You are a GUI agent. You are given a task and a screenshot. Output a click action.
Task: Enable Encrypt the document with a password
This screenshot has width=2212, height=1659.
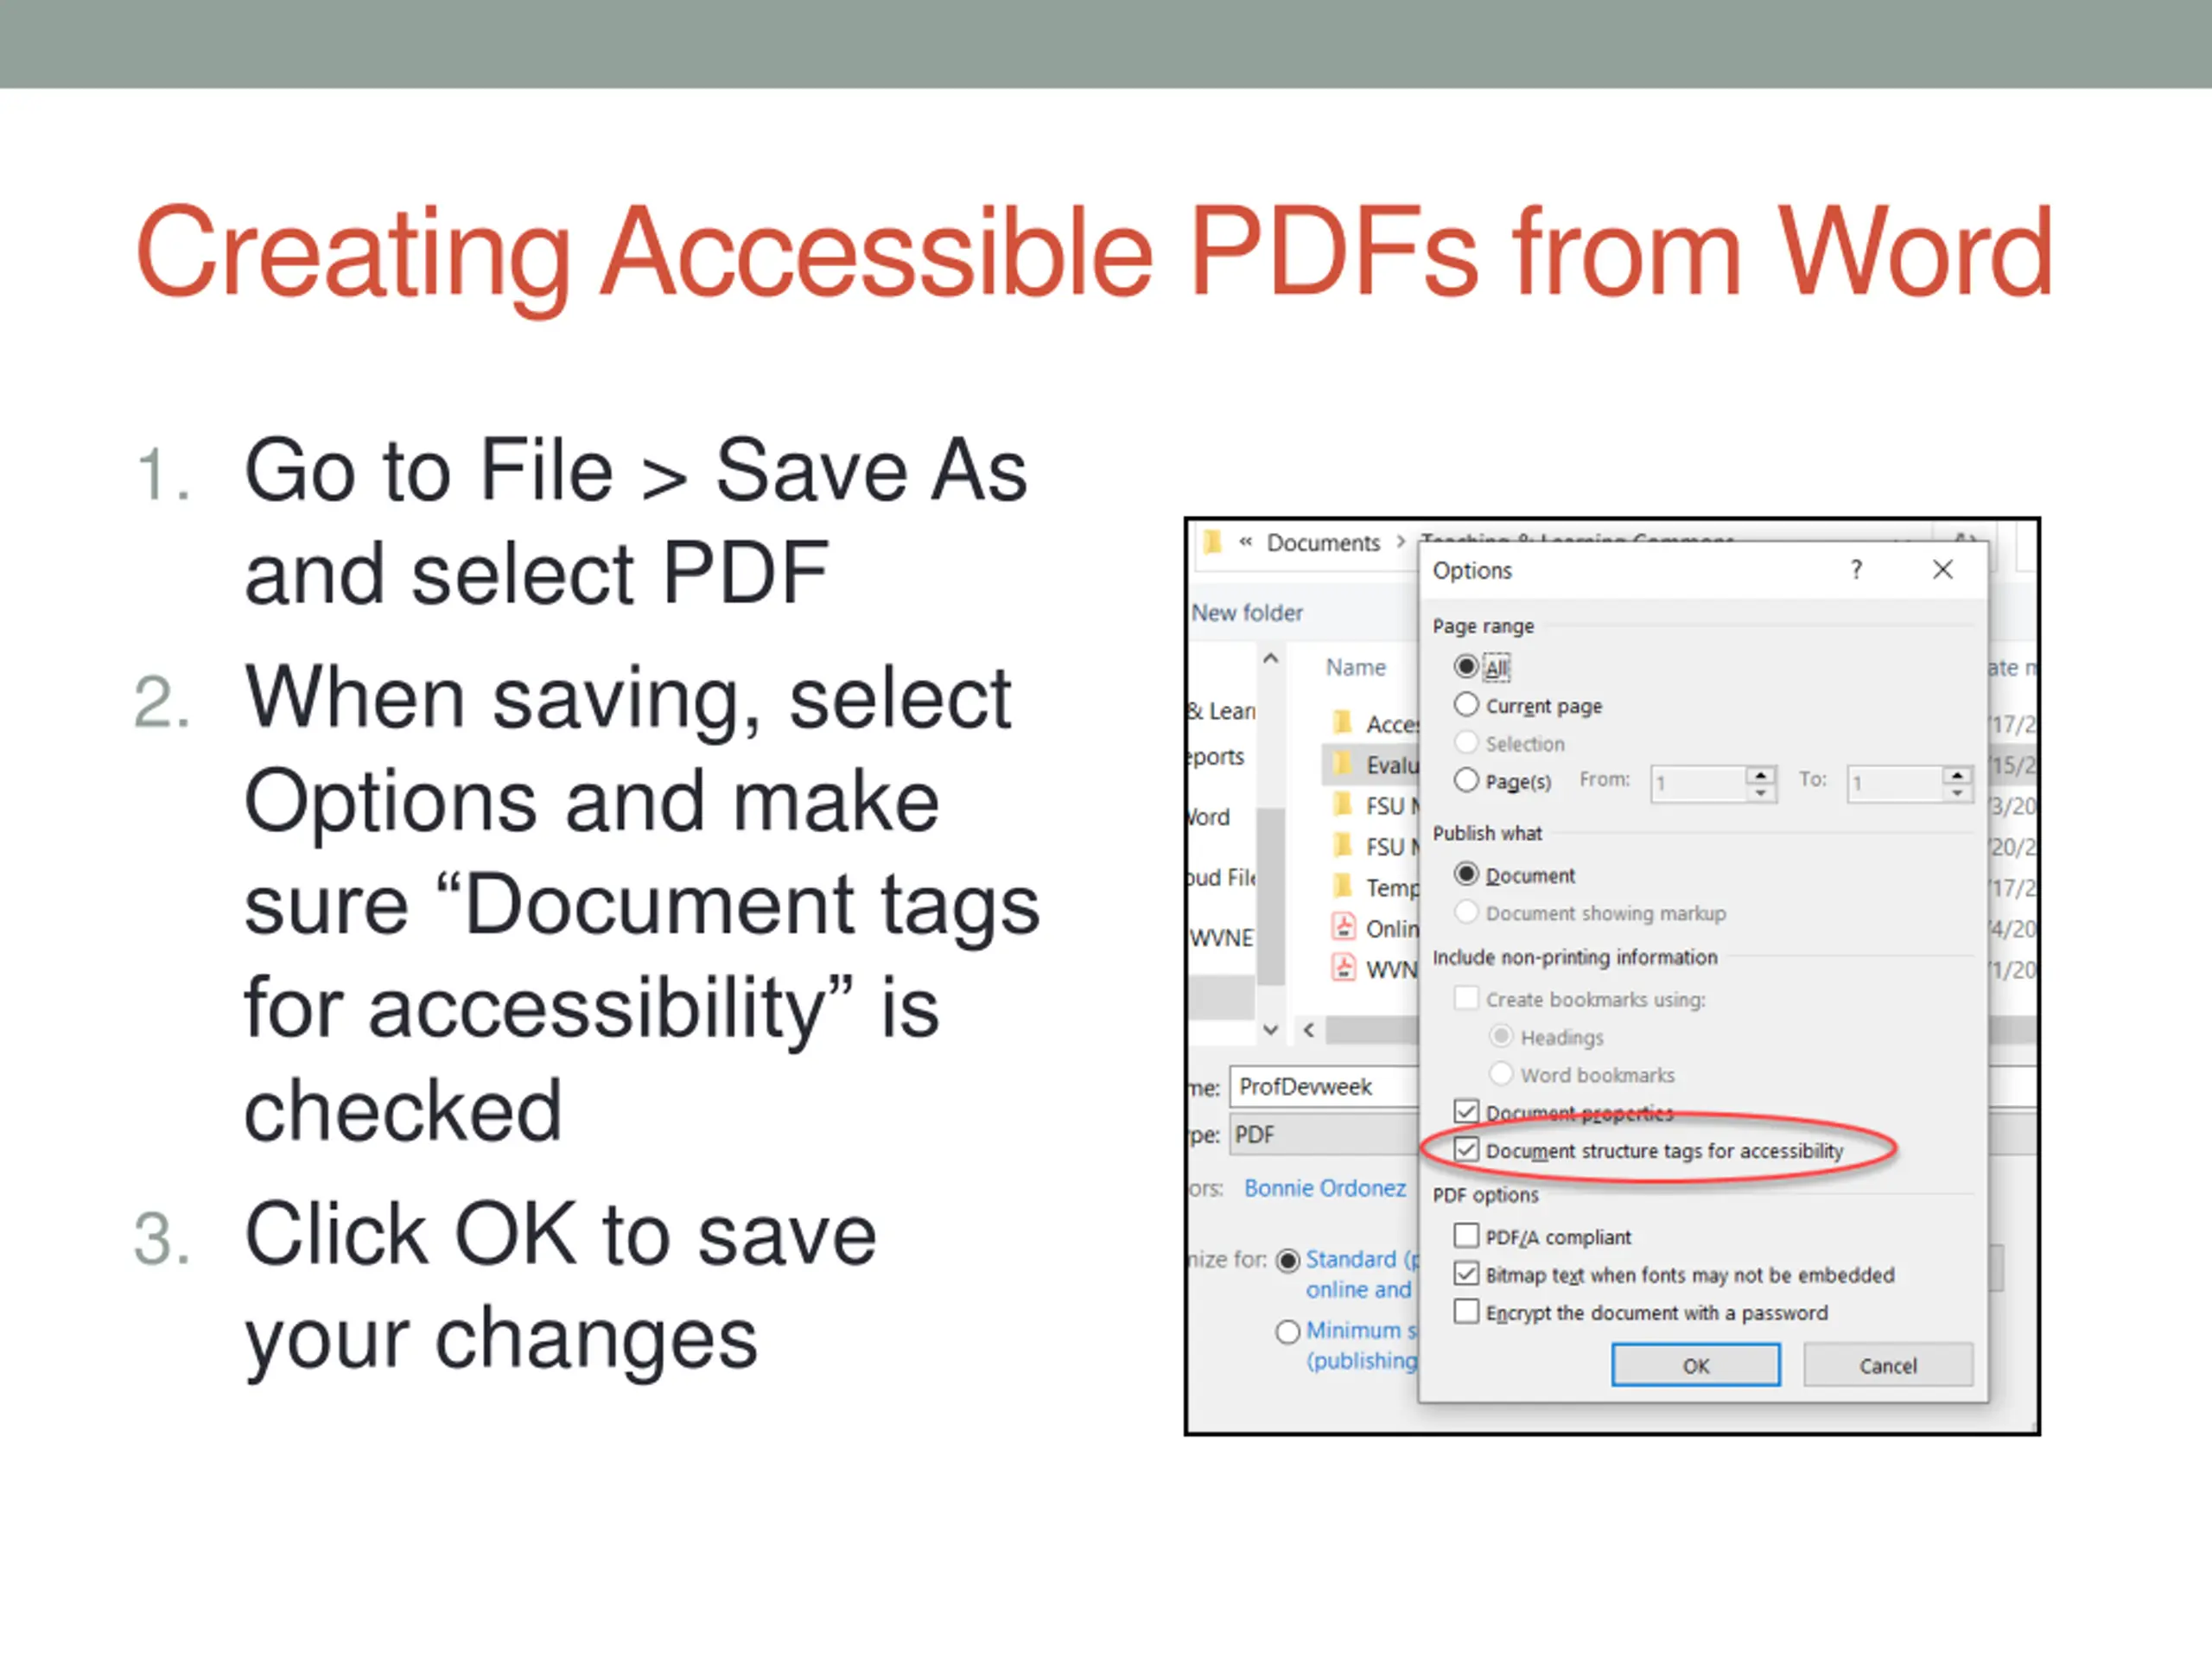[x=1466, y=1312]
